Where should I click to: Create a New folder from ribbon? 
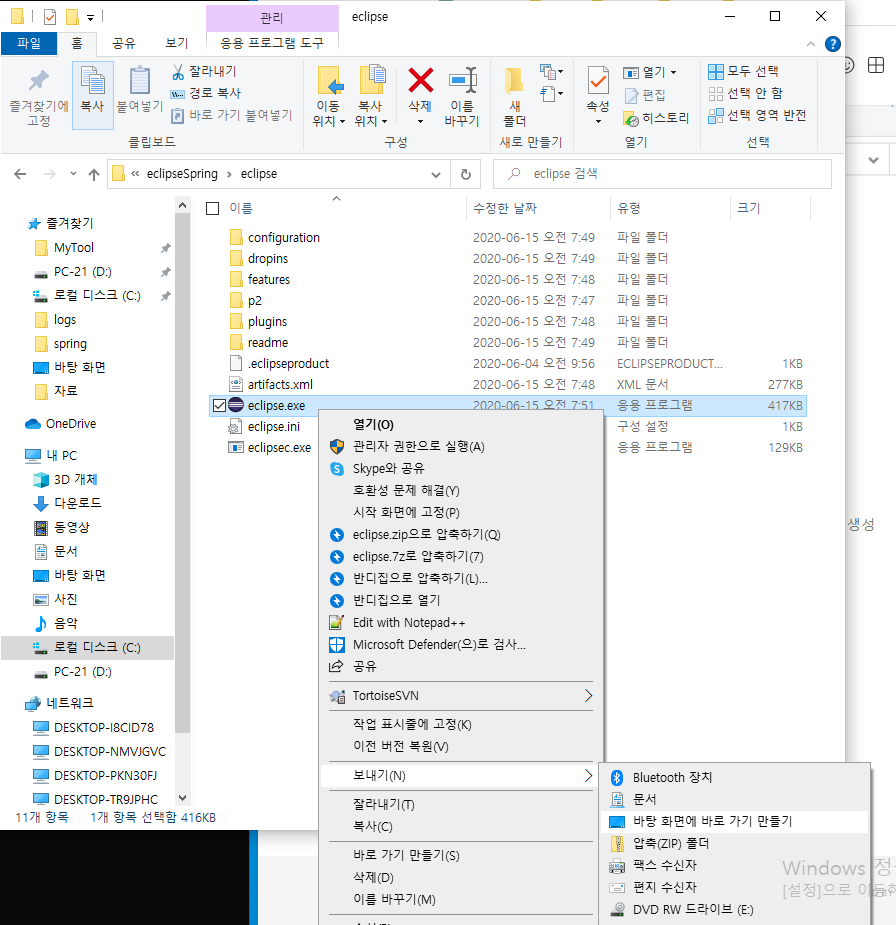point(514,96)
